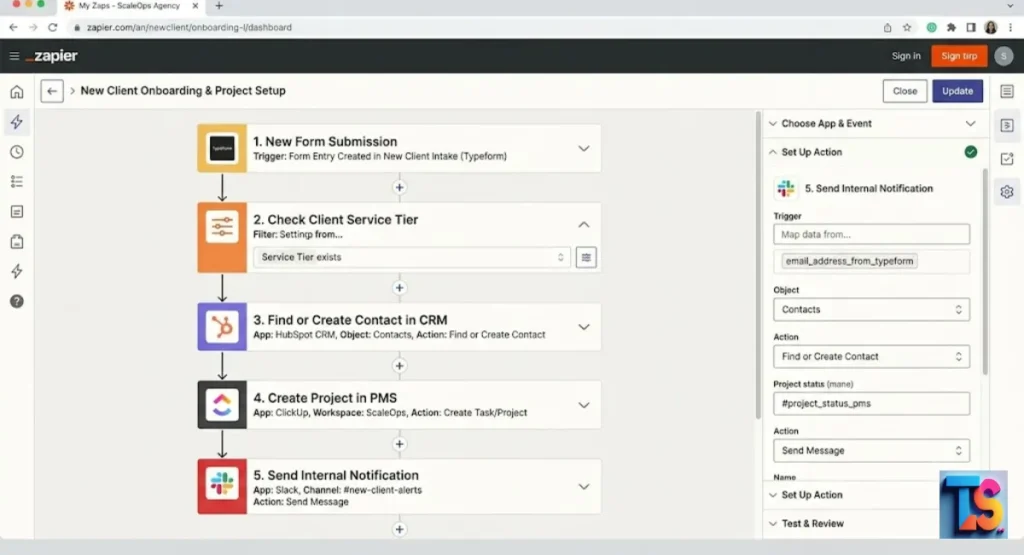Image resolution: width=1024 pixels, height=555 pixels.
Task: Add a step after Send Internal Notification
Action: click(400, 529)
